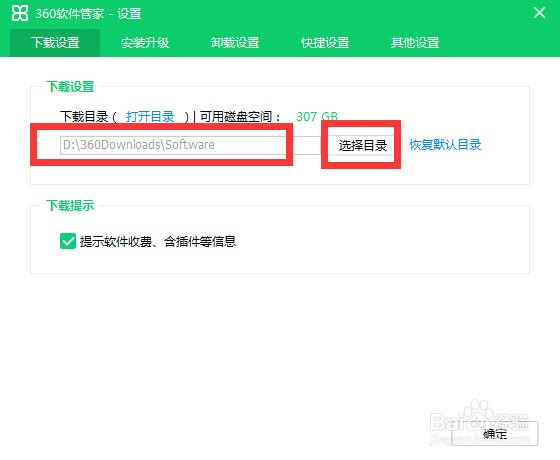This screenshot has height=460, width=560.
Task: Switch to the 下载设置 tab
Action: point(55,42)
